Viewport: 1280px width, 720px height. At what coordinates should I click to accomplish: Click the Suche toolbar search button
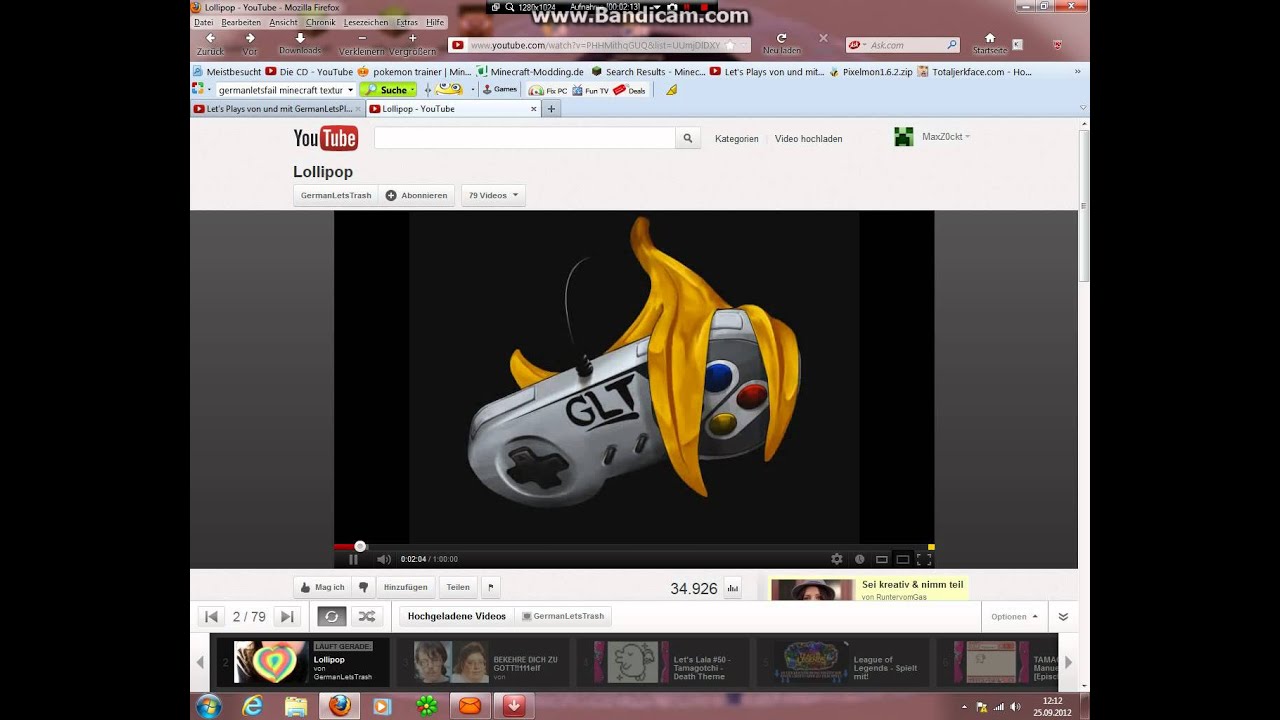click(x=389, y=90)
